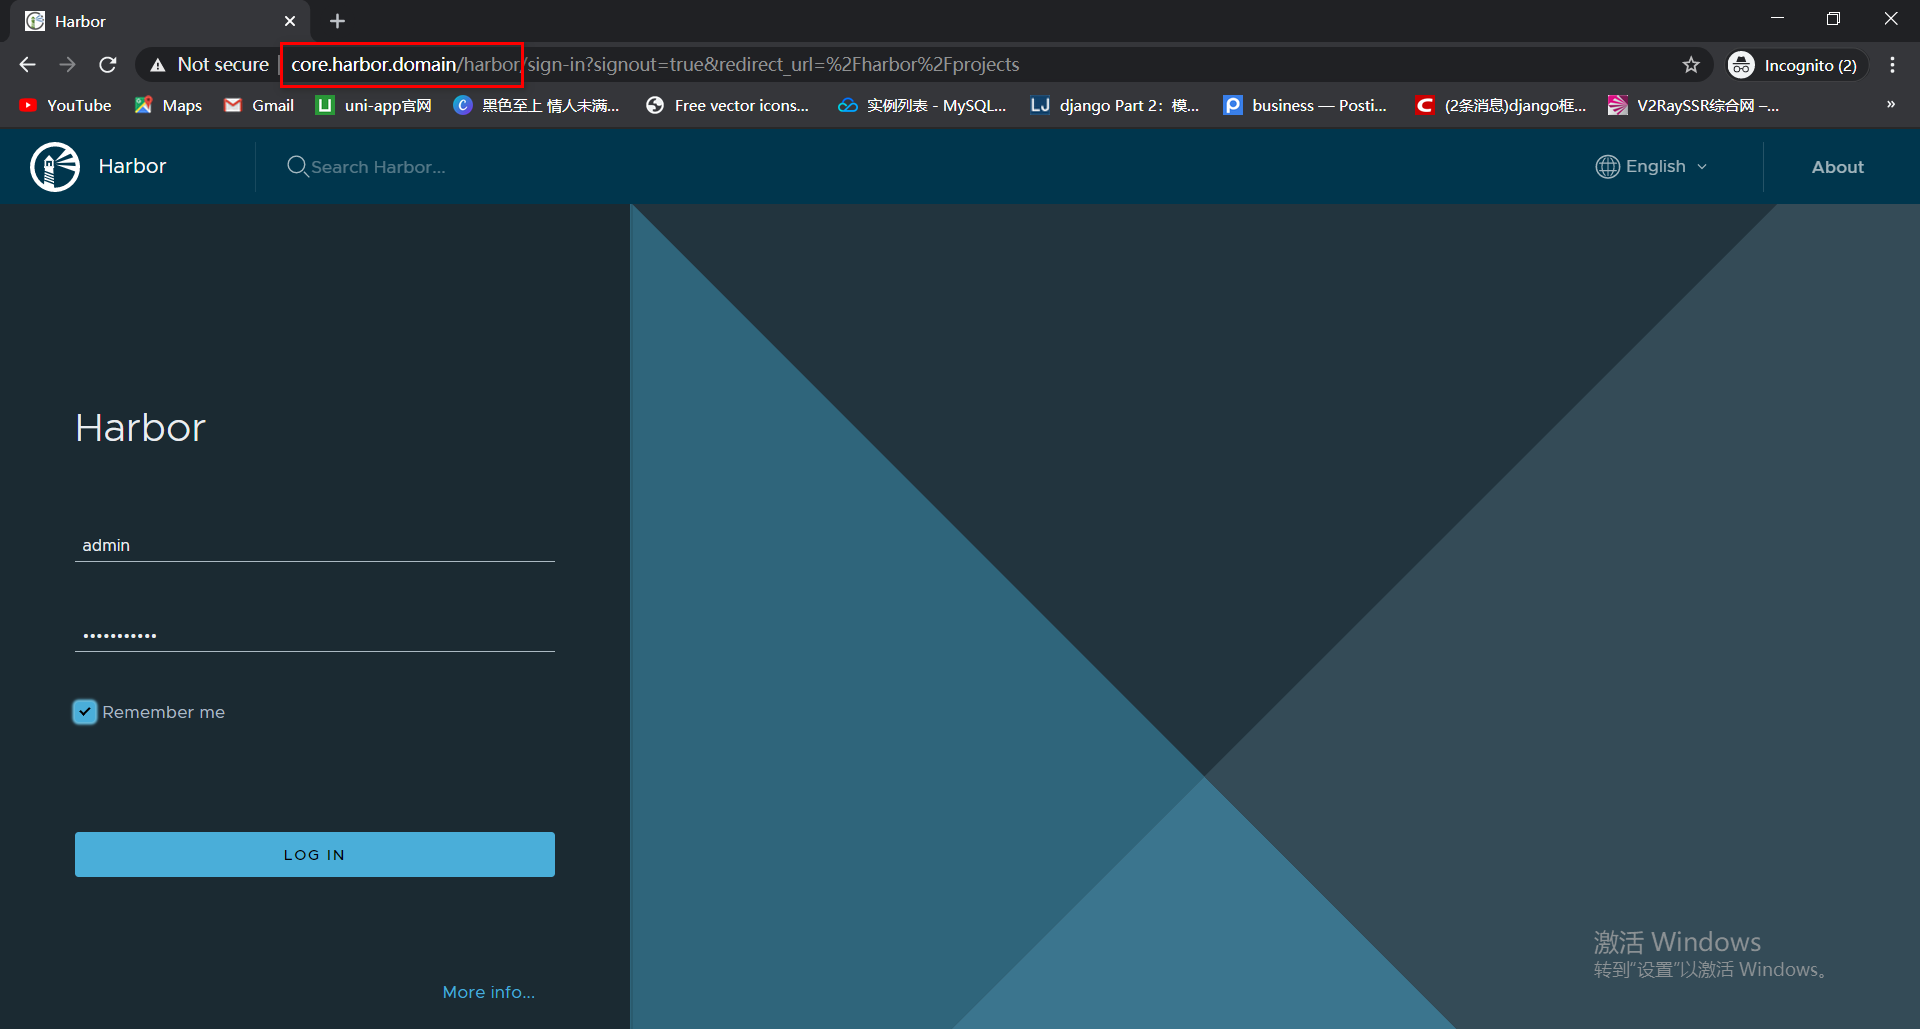Restore the browser window size
The image size is (1920, 1029).
(1833, 19)
